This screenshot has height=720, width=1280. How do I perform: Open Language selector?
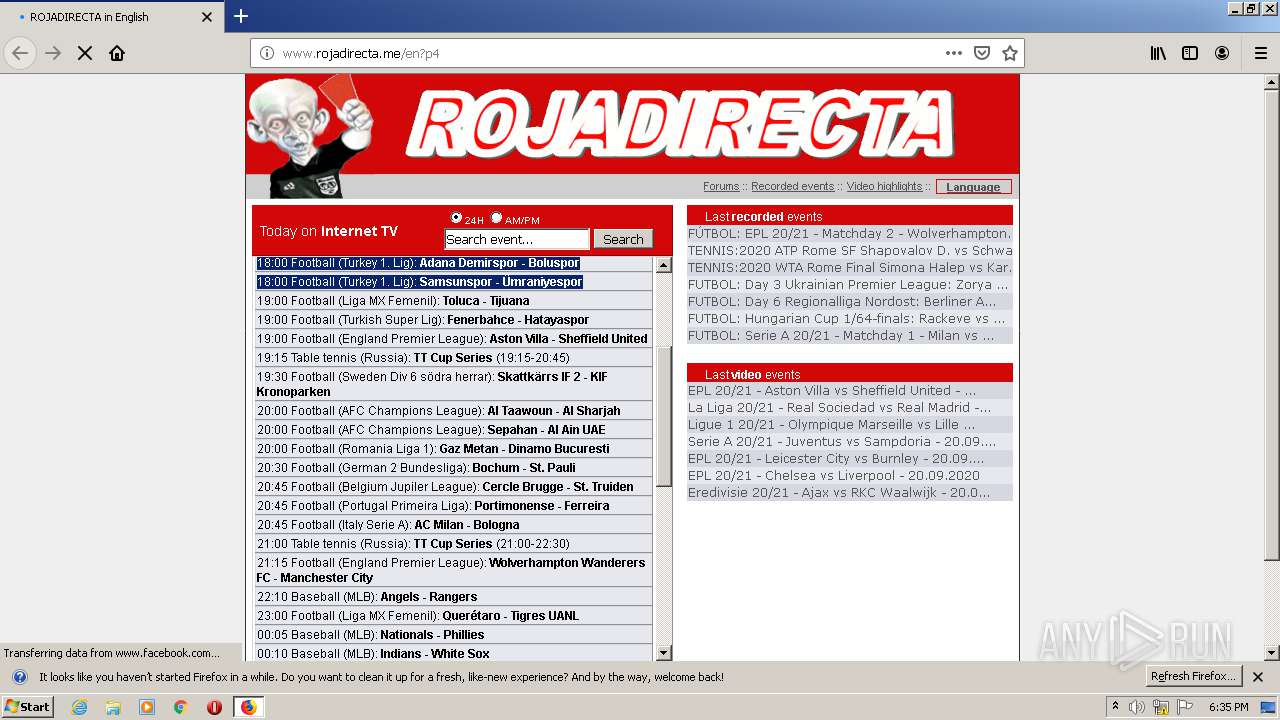pyautogui.click(x=974, y=187)
